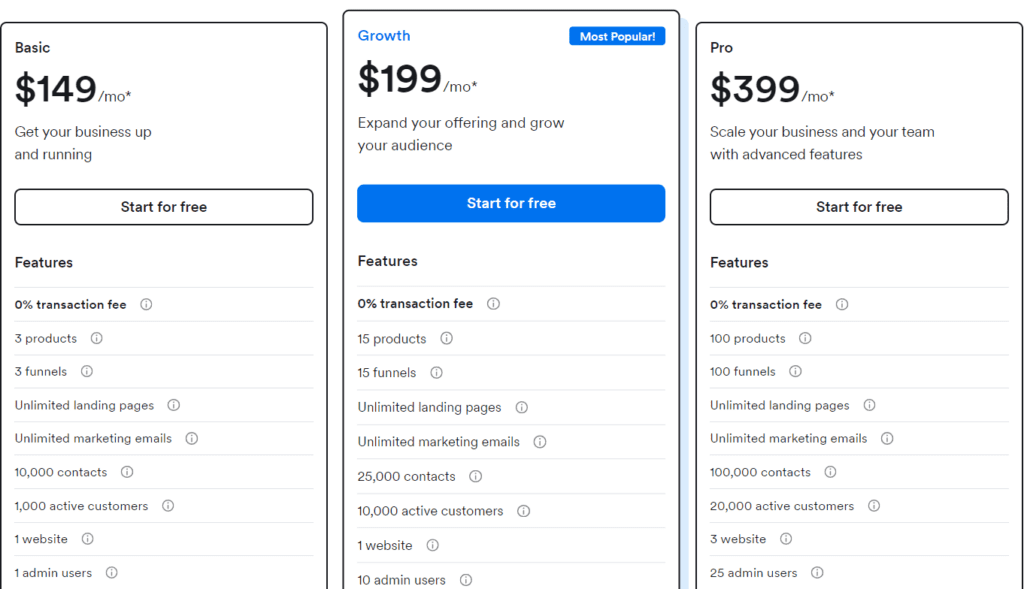Click the info icon for 25 admin users
Viewport: 1024px width, 589px height.
tap(818, 572)
